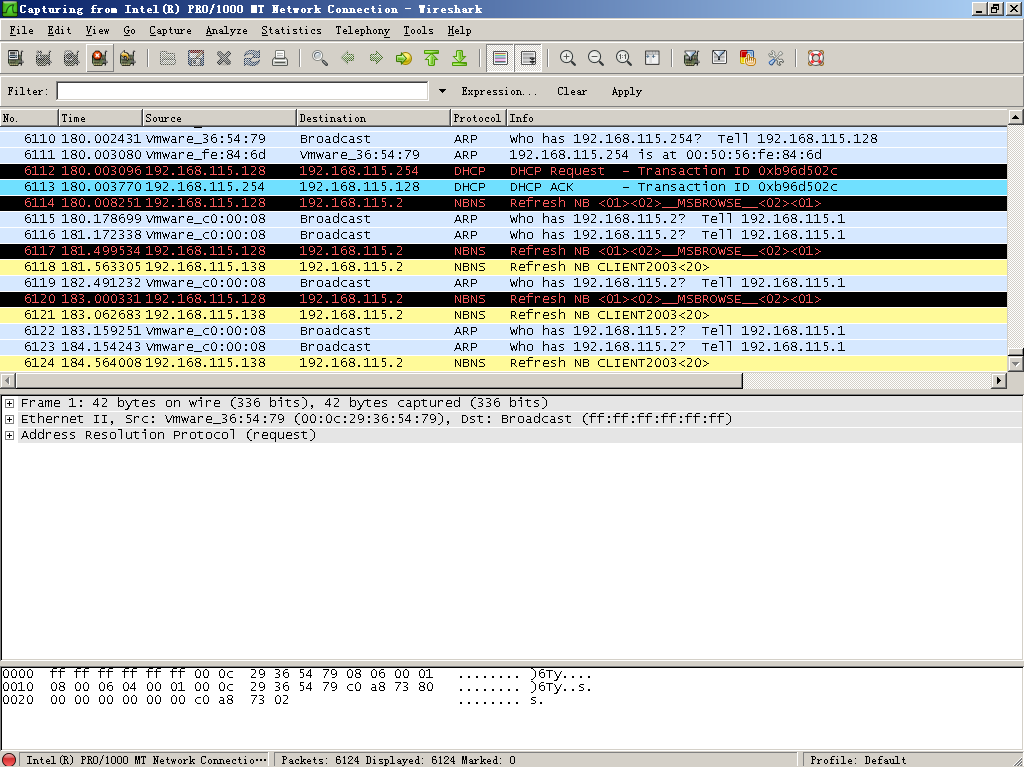Zoom in on packet text

568,58
